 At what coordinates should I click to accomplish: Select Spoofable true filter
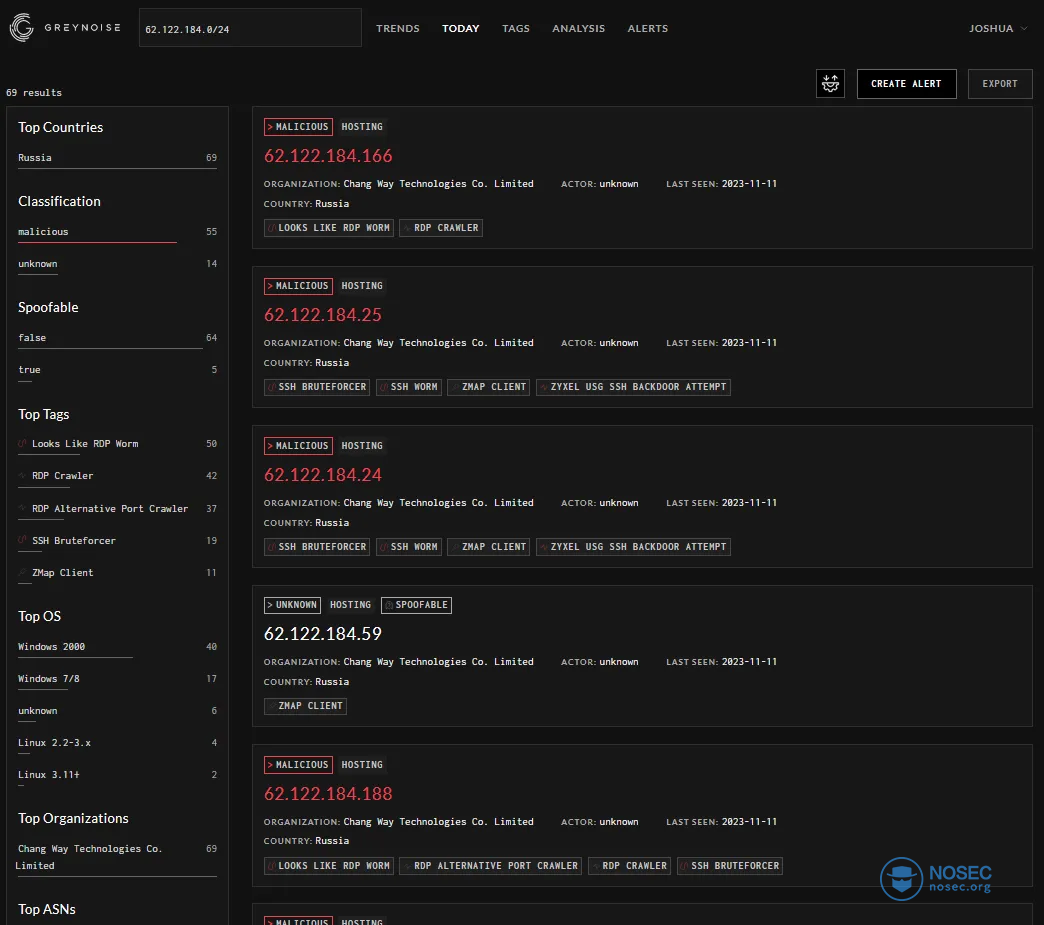tap(117, 370)
